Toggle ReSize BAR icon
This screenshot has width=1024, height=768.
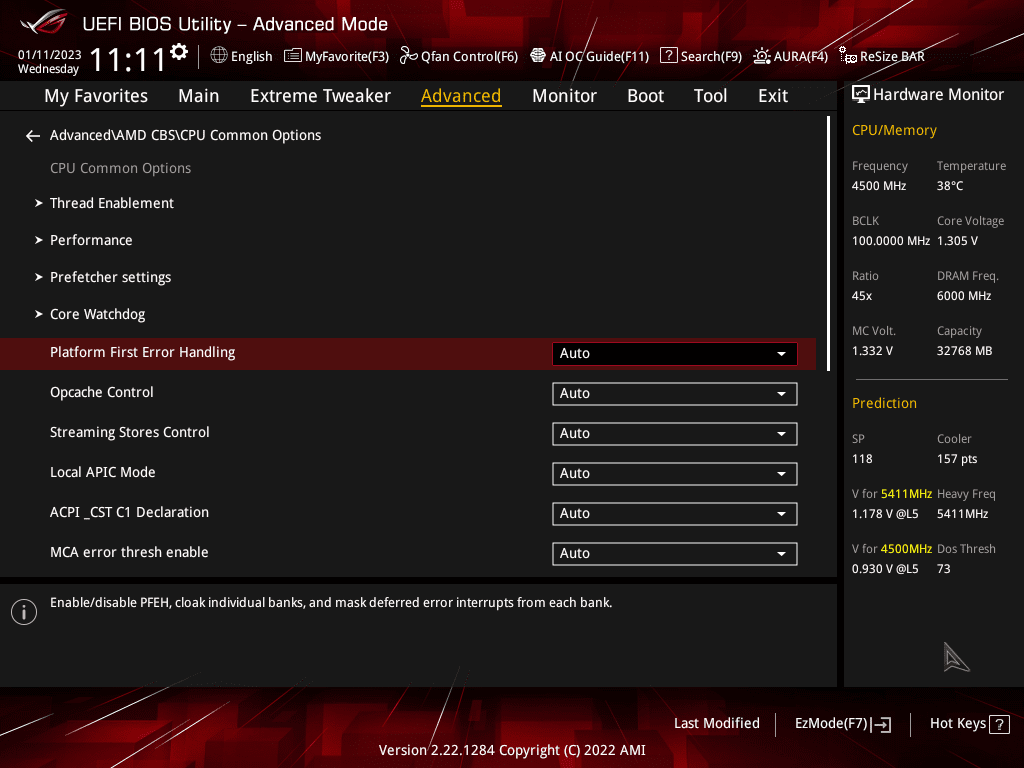(x=848, y=56)
